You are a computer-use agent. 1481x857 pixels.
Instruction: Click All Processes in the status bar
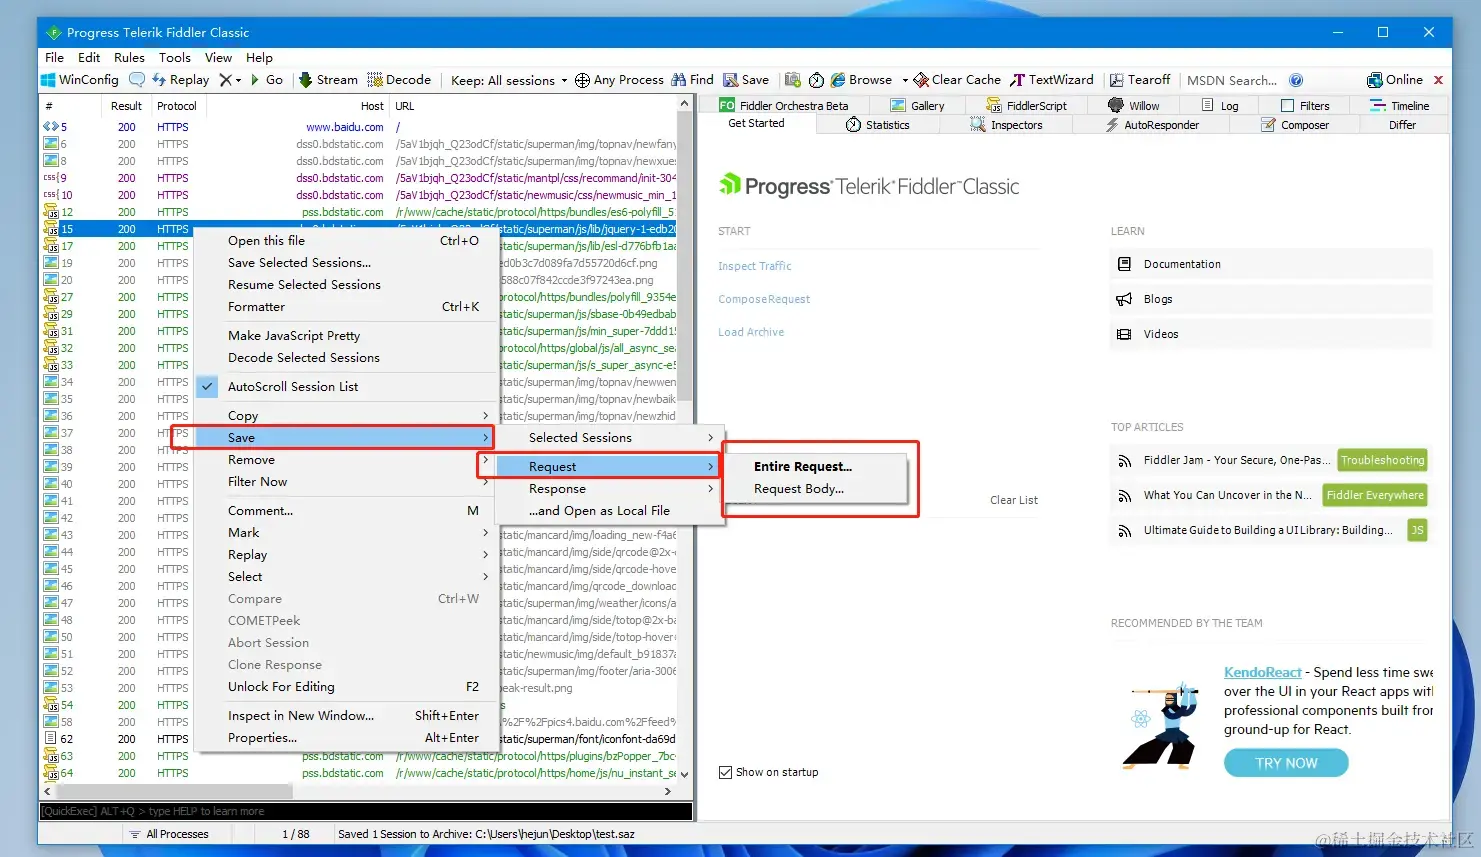(168, 834)
